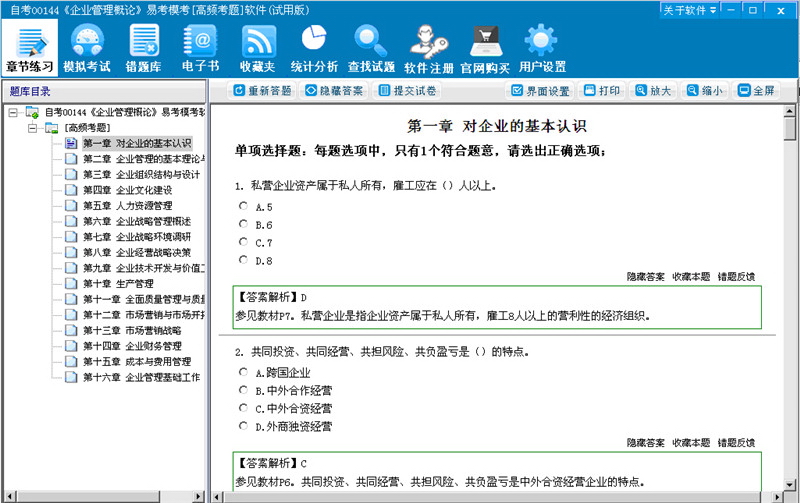This screenshot has width=800, height=503.
Task: Click 错题反馈 link under question 2
Action: click(x=736, y=443)
